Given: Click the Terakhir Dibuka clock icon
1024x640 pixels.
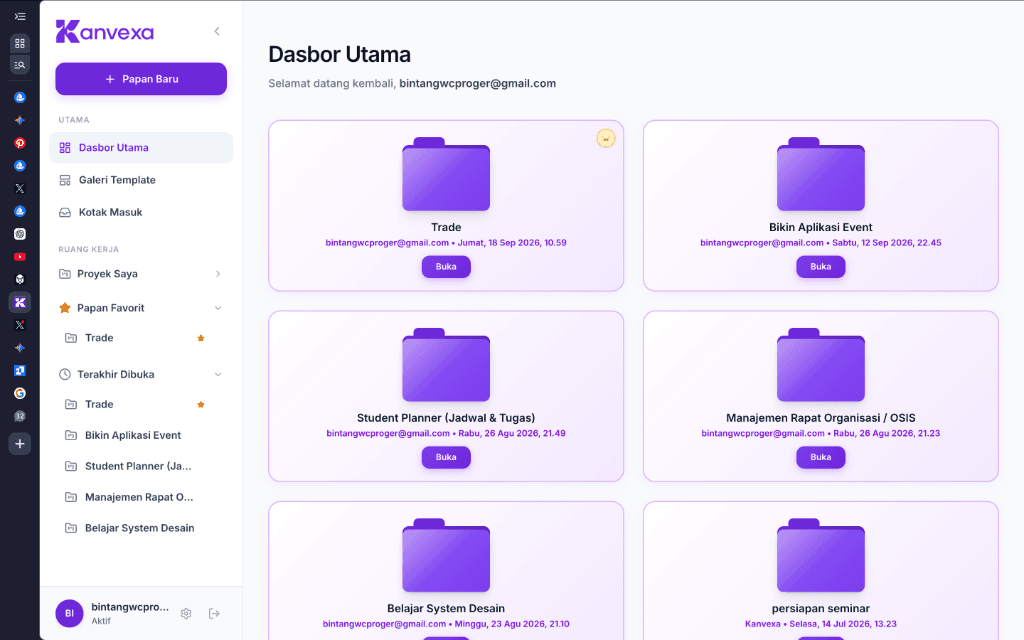Looking at the screenshot, I should 65,375.
